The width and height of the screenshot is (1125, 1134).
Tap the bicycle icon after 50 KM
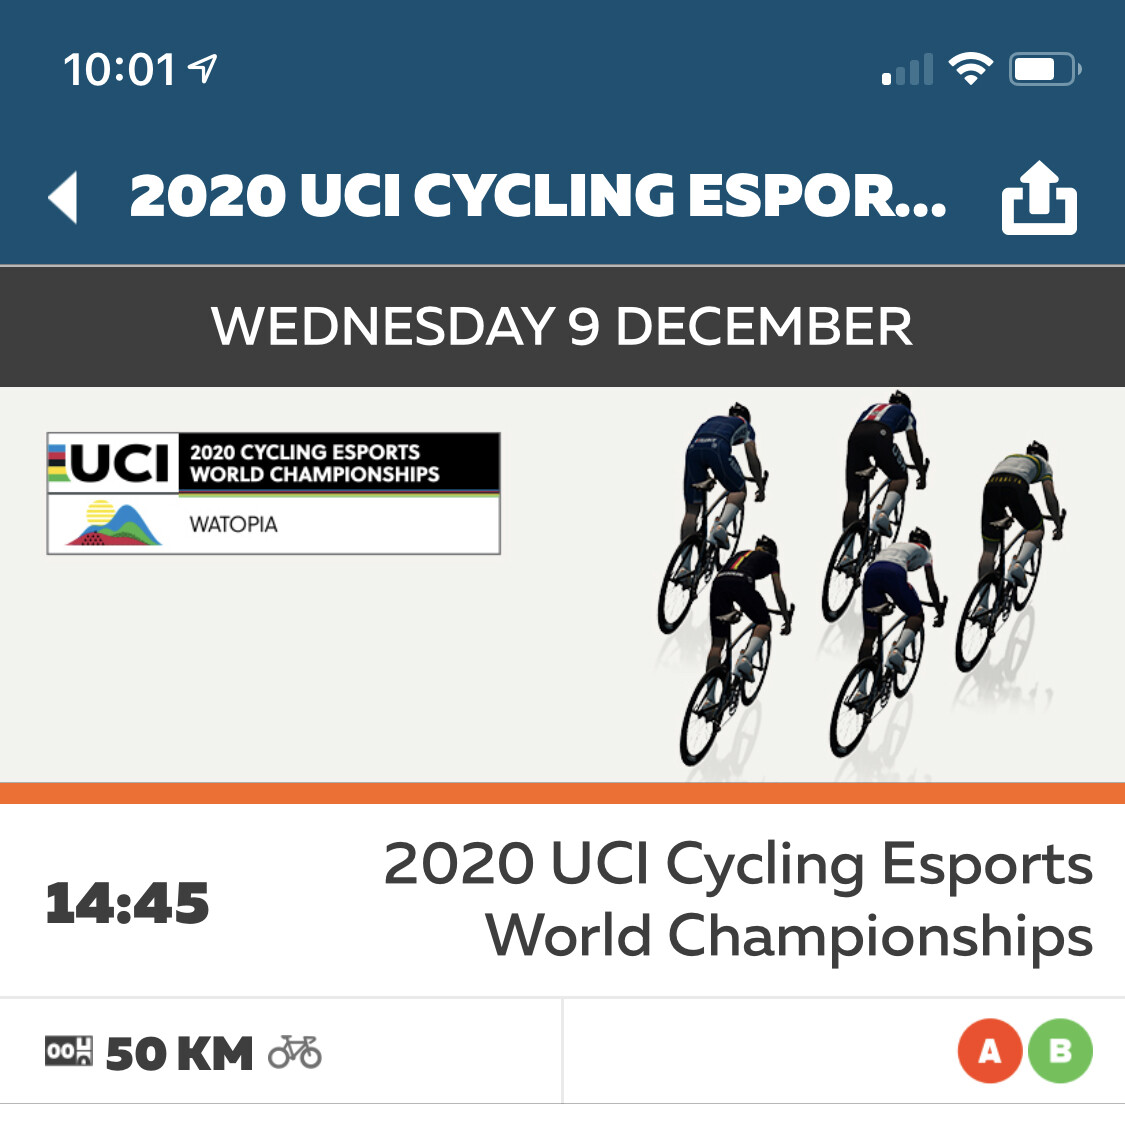pyautogui.click(x=295, y=1052)
